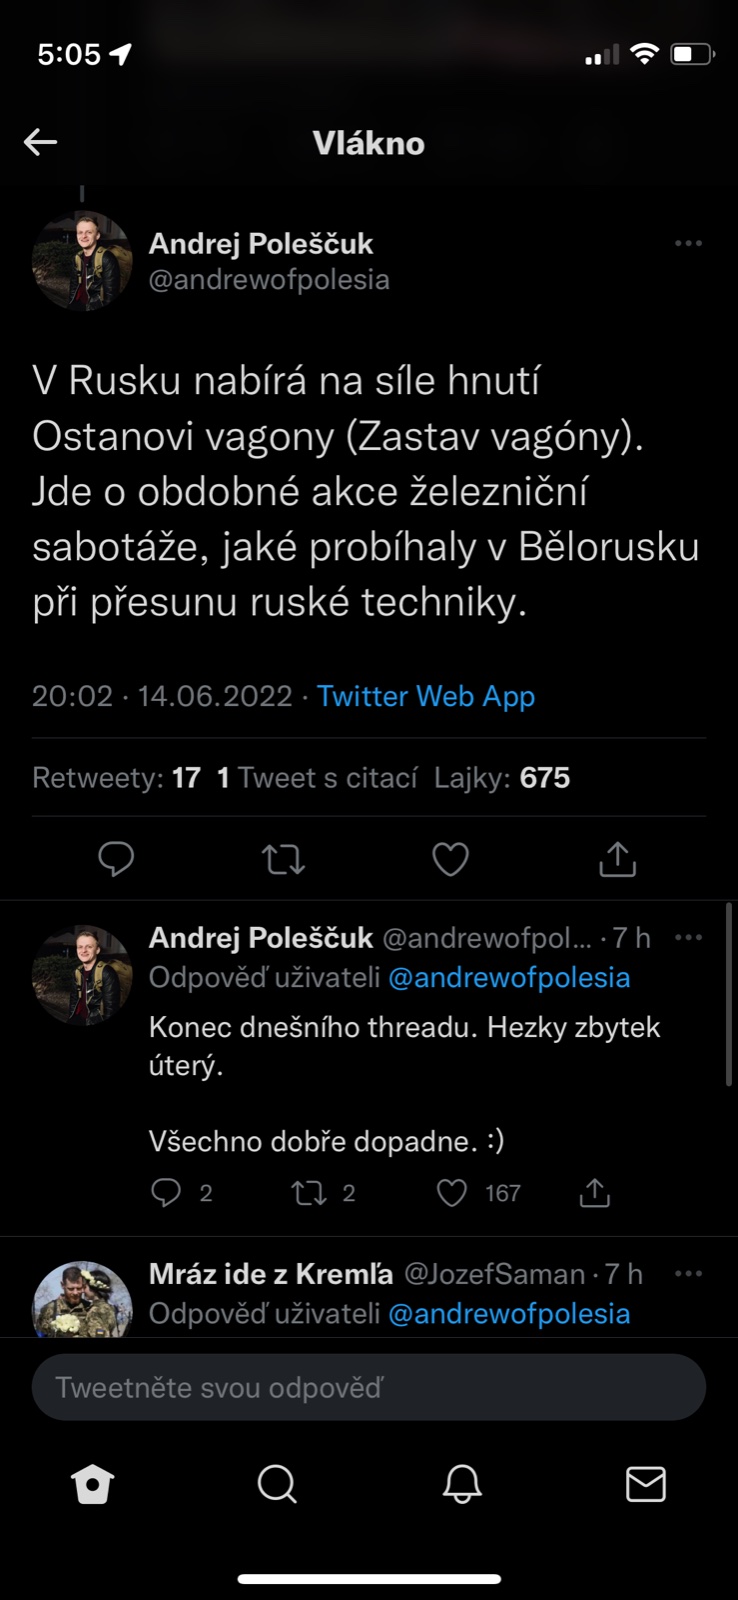View the list of 17 Retweety
Viewport: 738px width, 1600px height.
(x=116, y=778)
